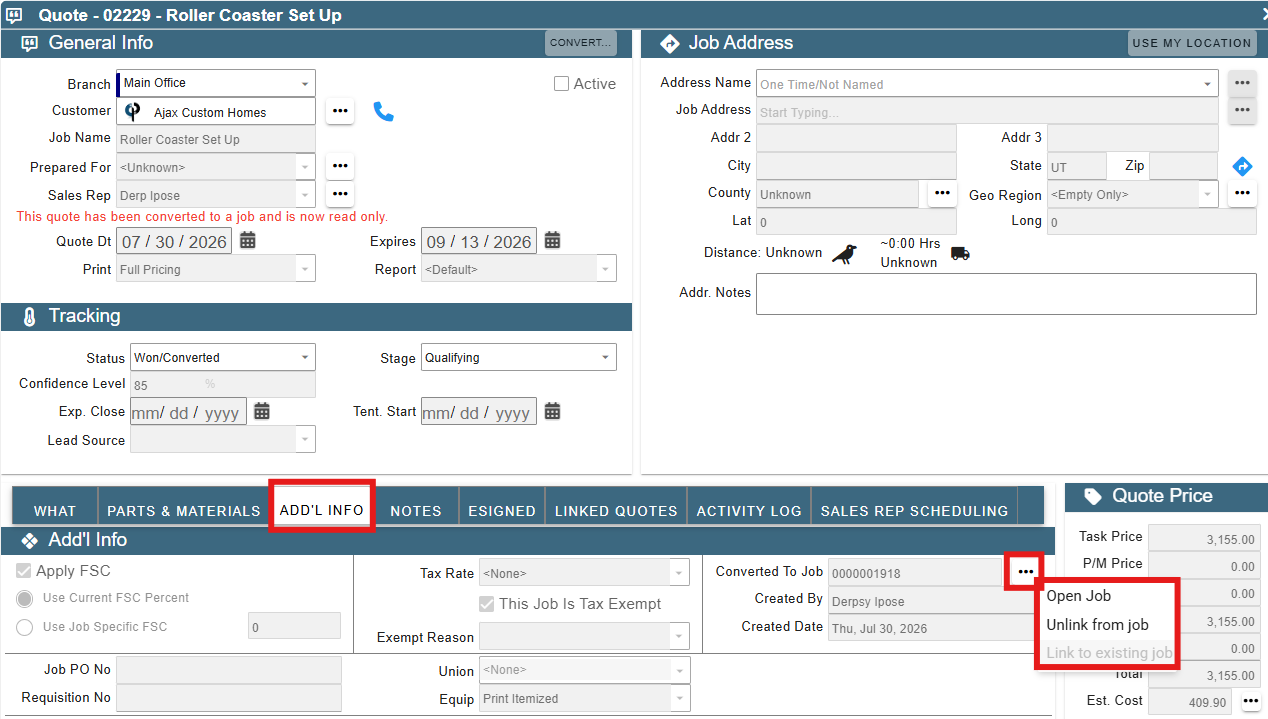Choose Open Job from the popup menu
The height and width of the screenshot is (719, 1268).
pos(1078,596)
